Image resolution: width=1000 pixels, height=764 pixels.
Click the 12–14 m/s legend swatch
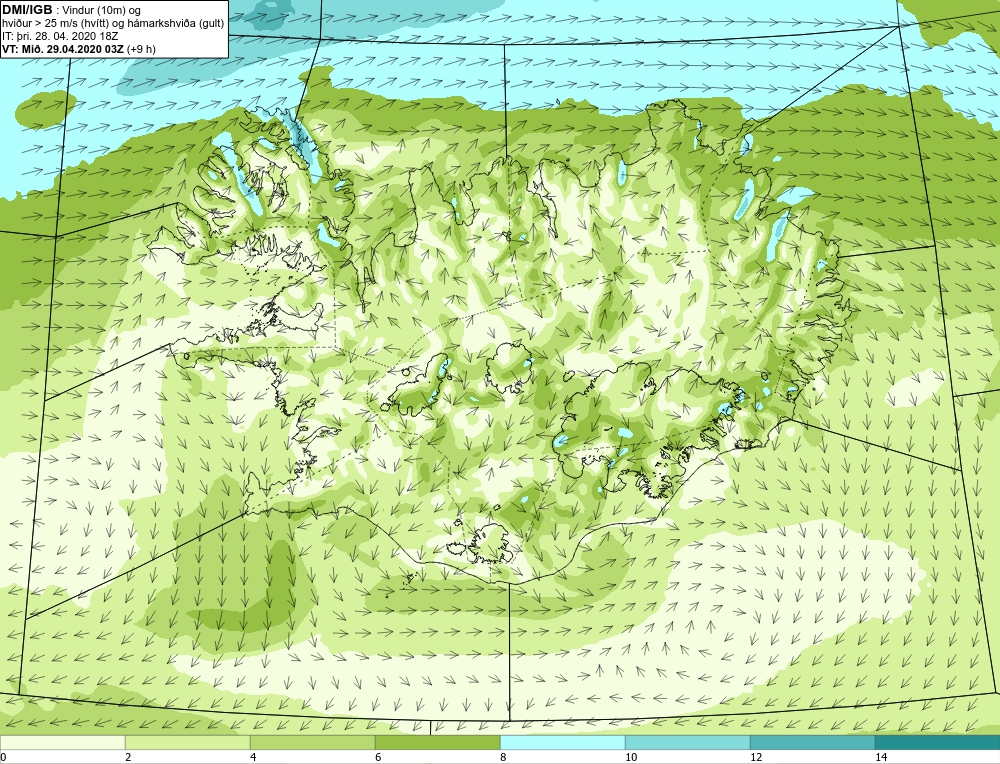point(812,743)
